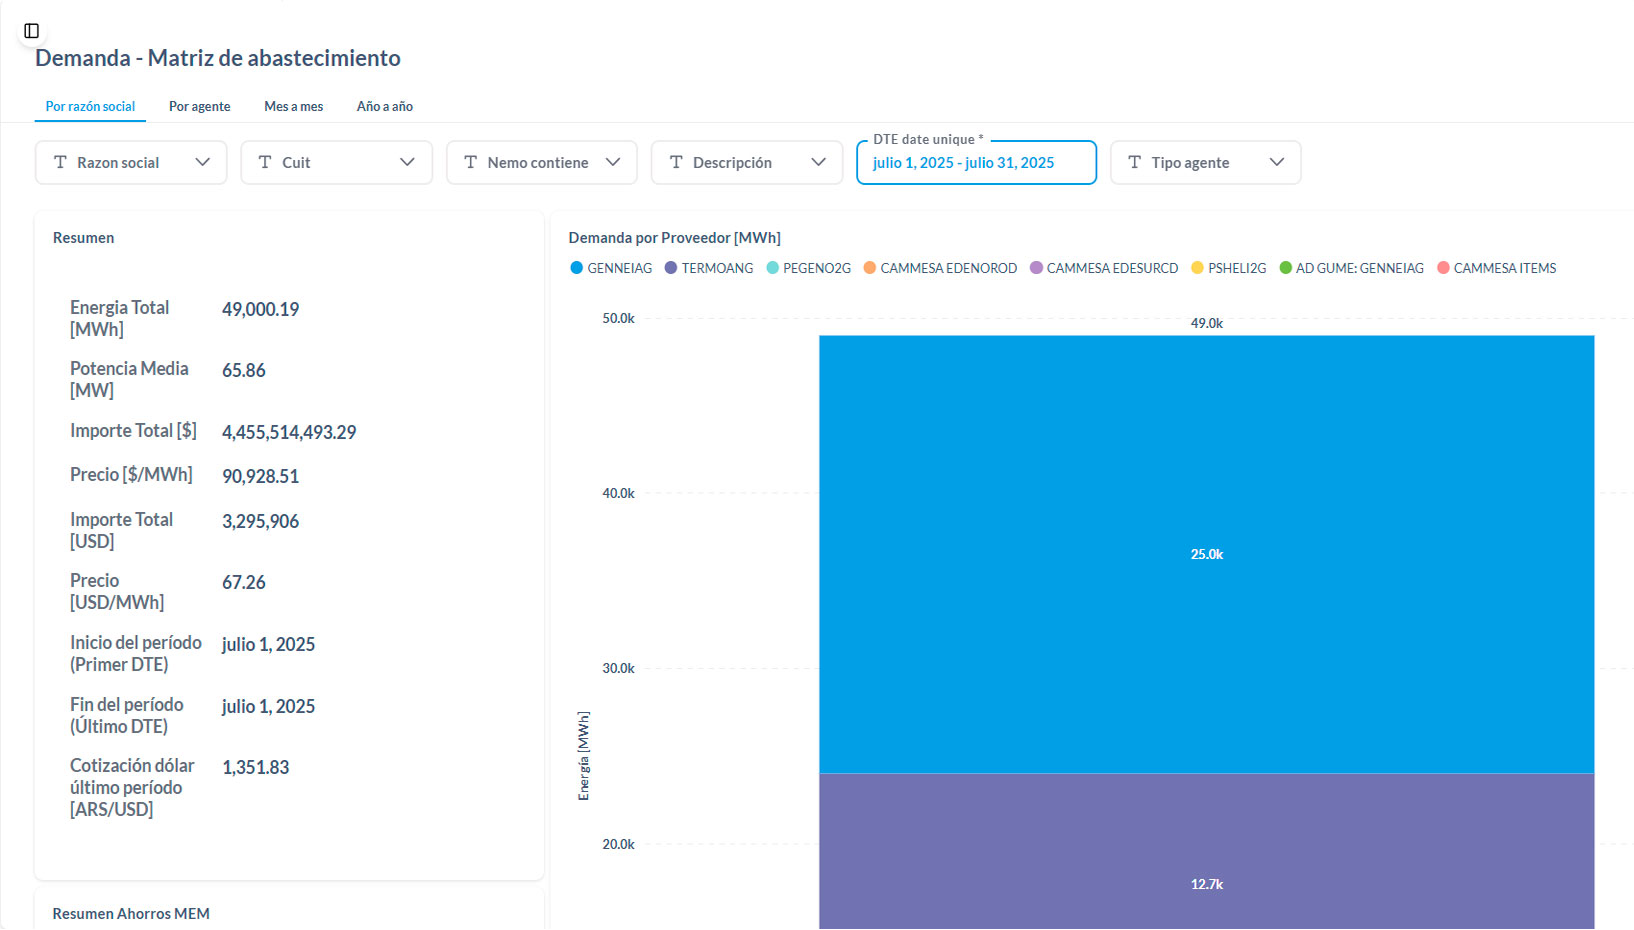The width and height of the screenshot is (1634, 930).
Task: Click the text icon in Razon social filter
Action: click(x=60, y=162)
